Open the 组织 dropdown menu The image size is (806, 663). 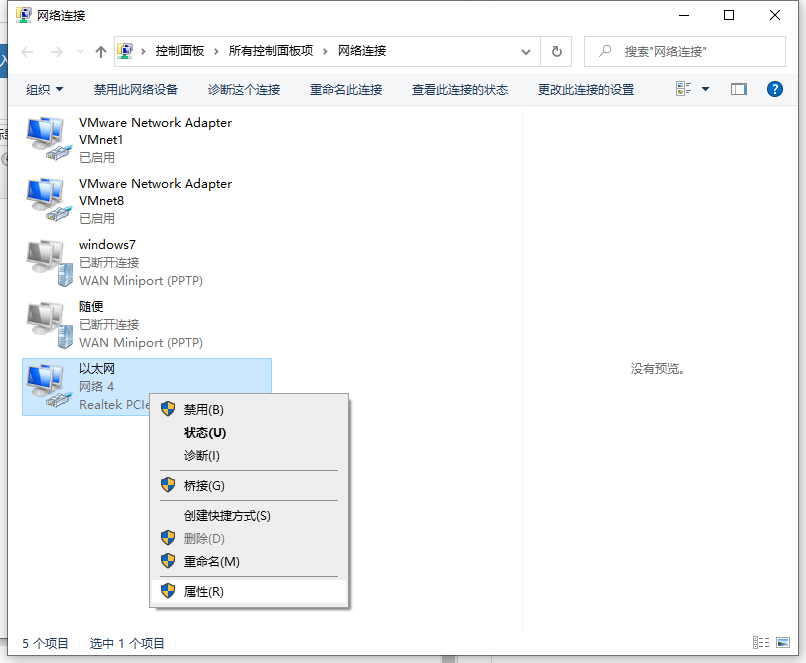[45, 89]
